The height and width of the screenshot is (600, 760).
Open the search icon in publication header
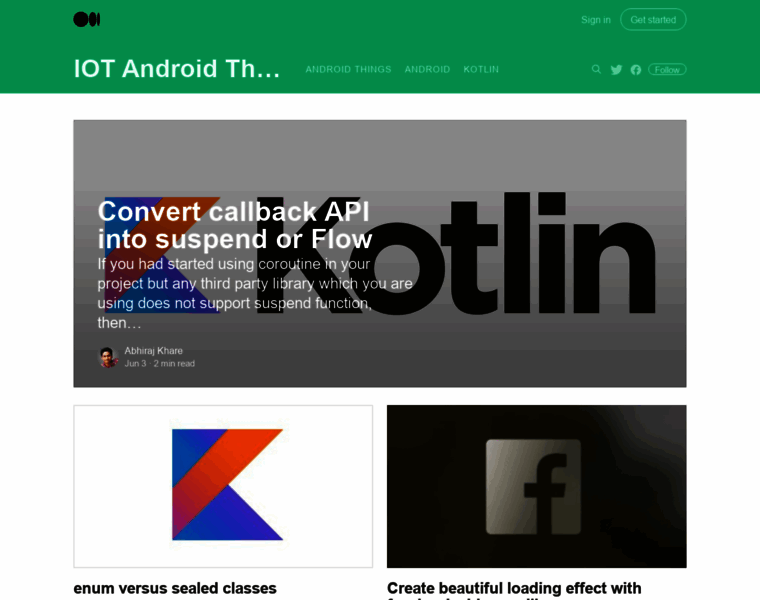[x=596, y=69]
